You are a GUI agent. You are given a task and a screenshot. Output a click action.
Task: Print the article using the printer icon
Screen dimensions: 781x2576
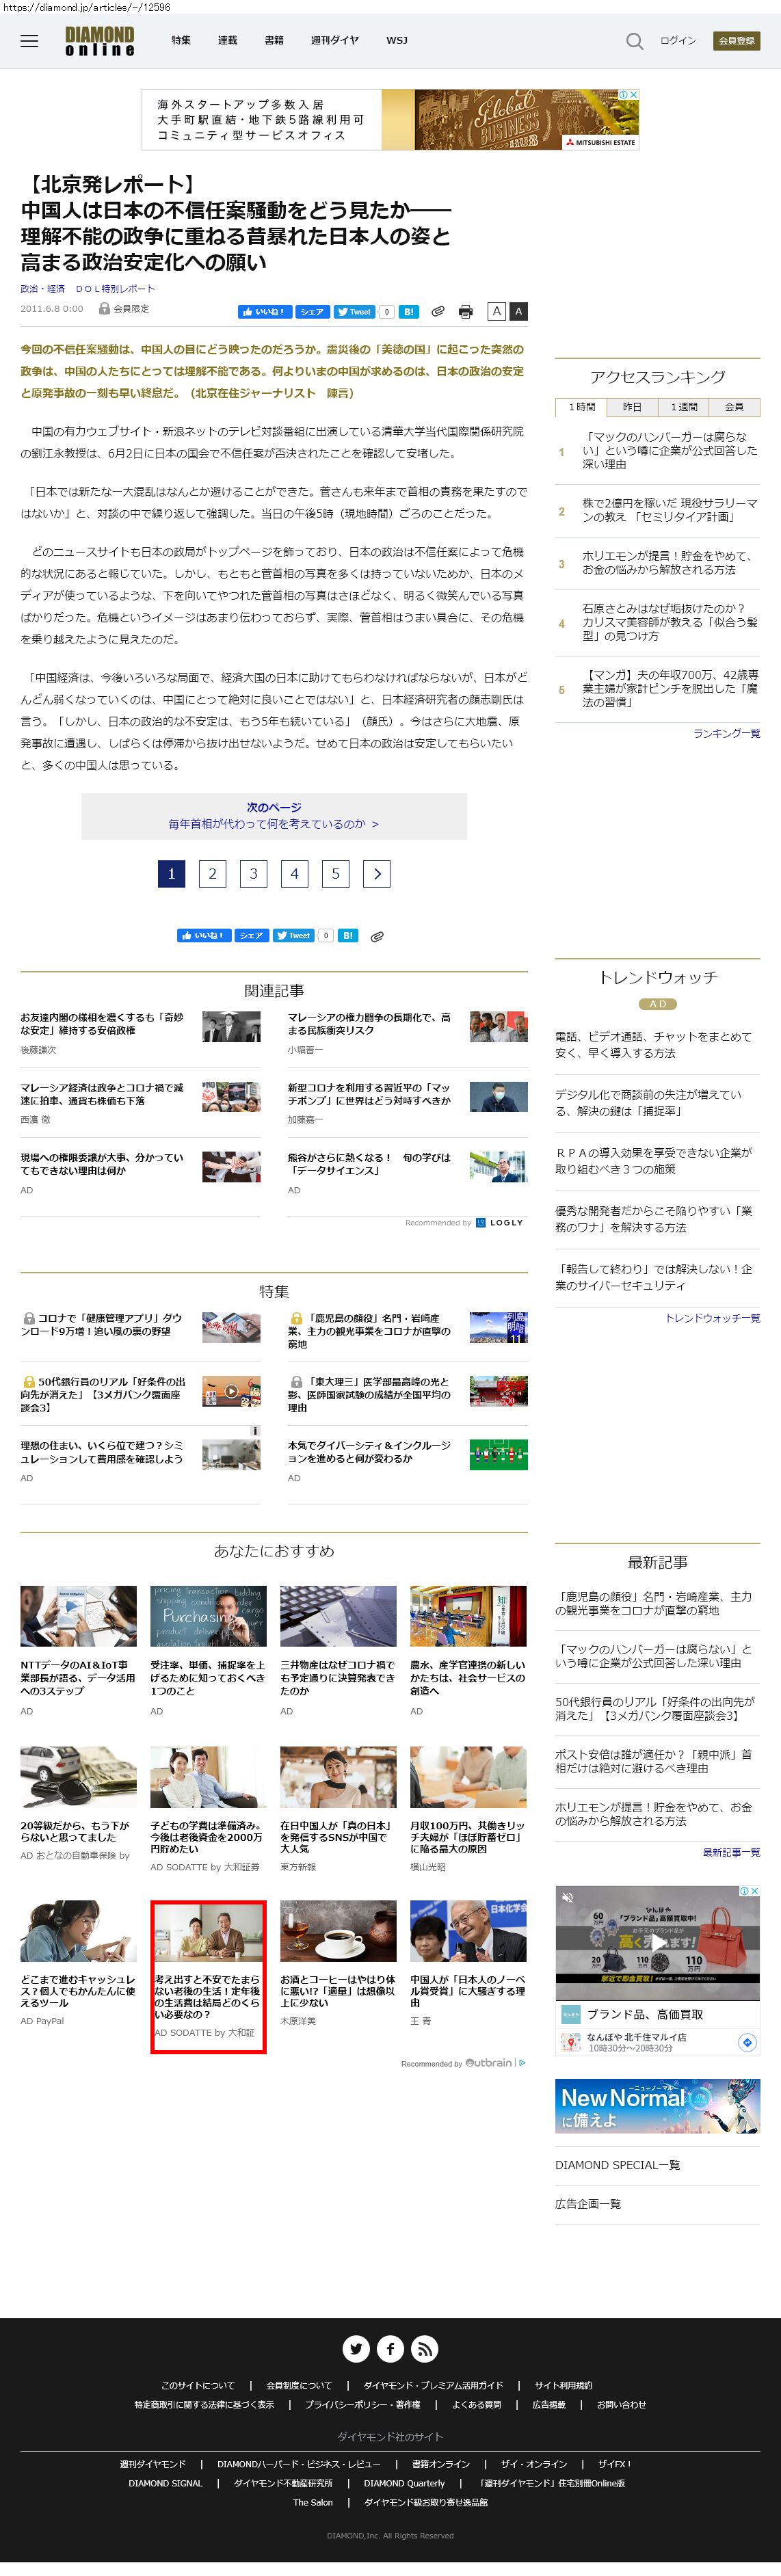tap(465, 312)
